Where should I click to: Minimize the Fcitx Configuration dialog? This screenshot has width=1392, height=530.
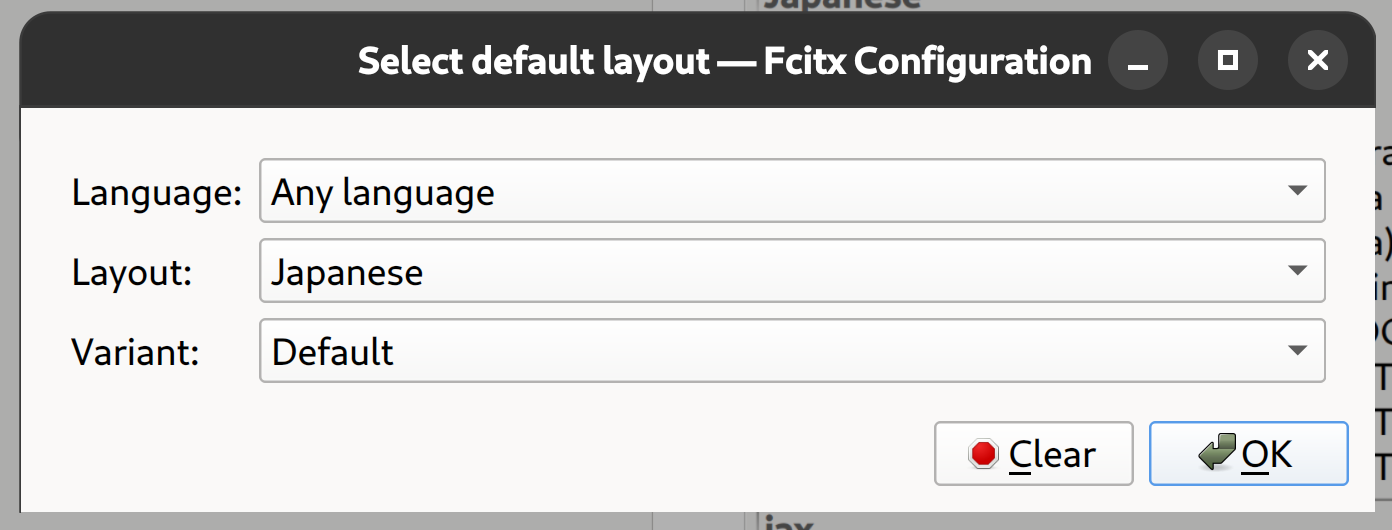click(1137, 62)
